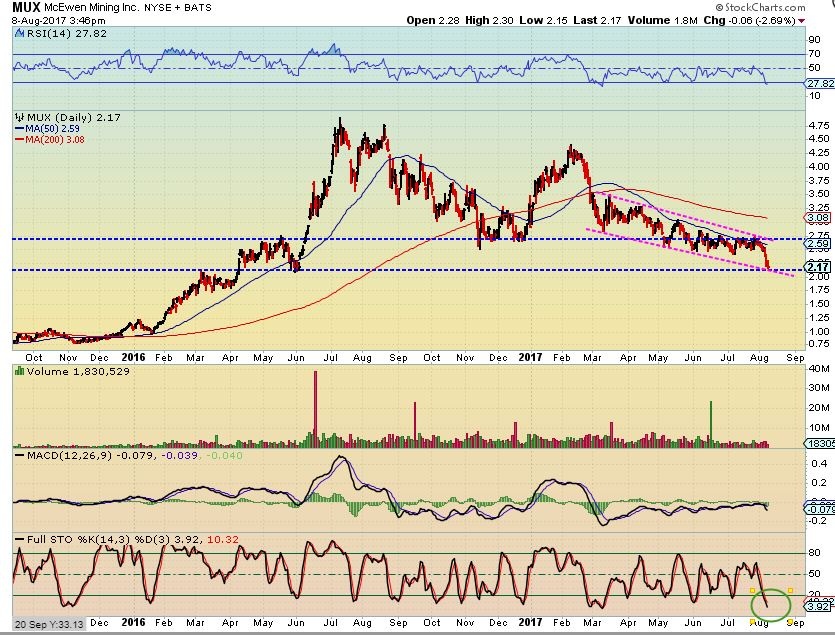Viewport: 835px width, 635px height.
Task: Click the Full STO indicator icon
Action: click(x=17, y=540)
